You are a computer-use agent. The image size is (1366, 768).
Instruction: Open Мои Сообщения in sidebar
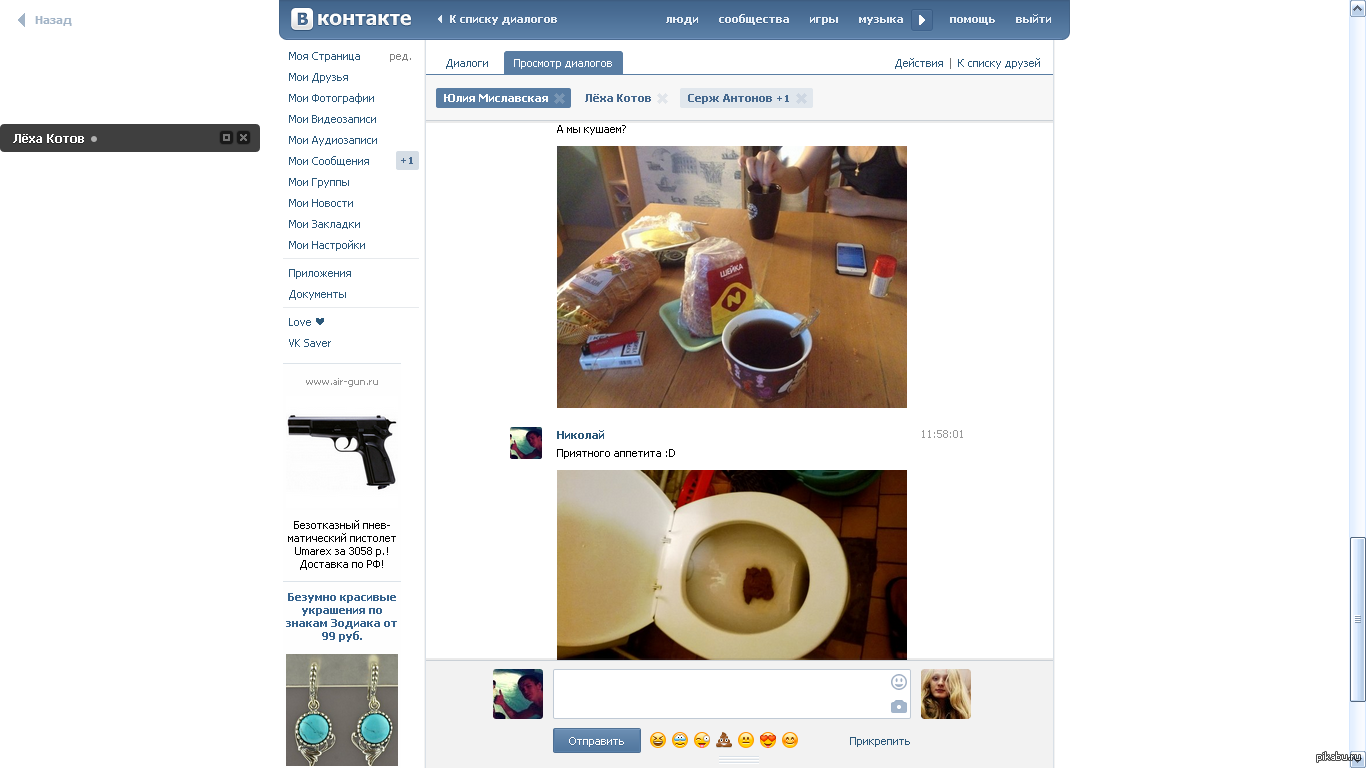coord(329,161)
